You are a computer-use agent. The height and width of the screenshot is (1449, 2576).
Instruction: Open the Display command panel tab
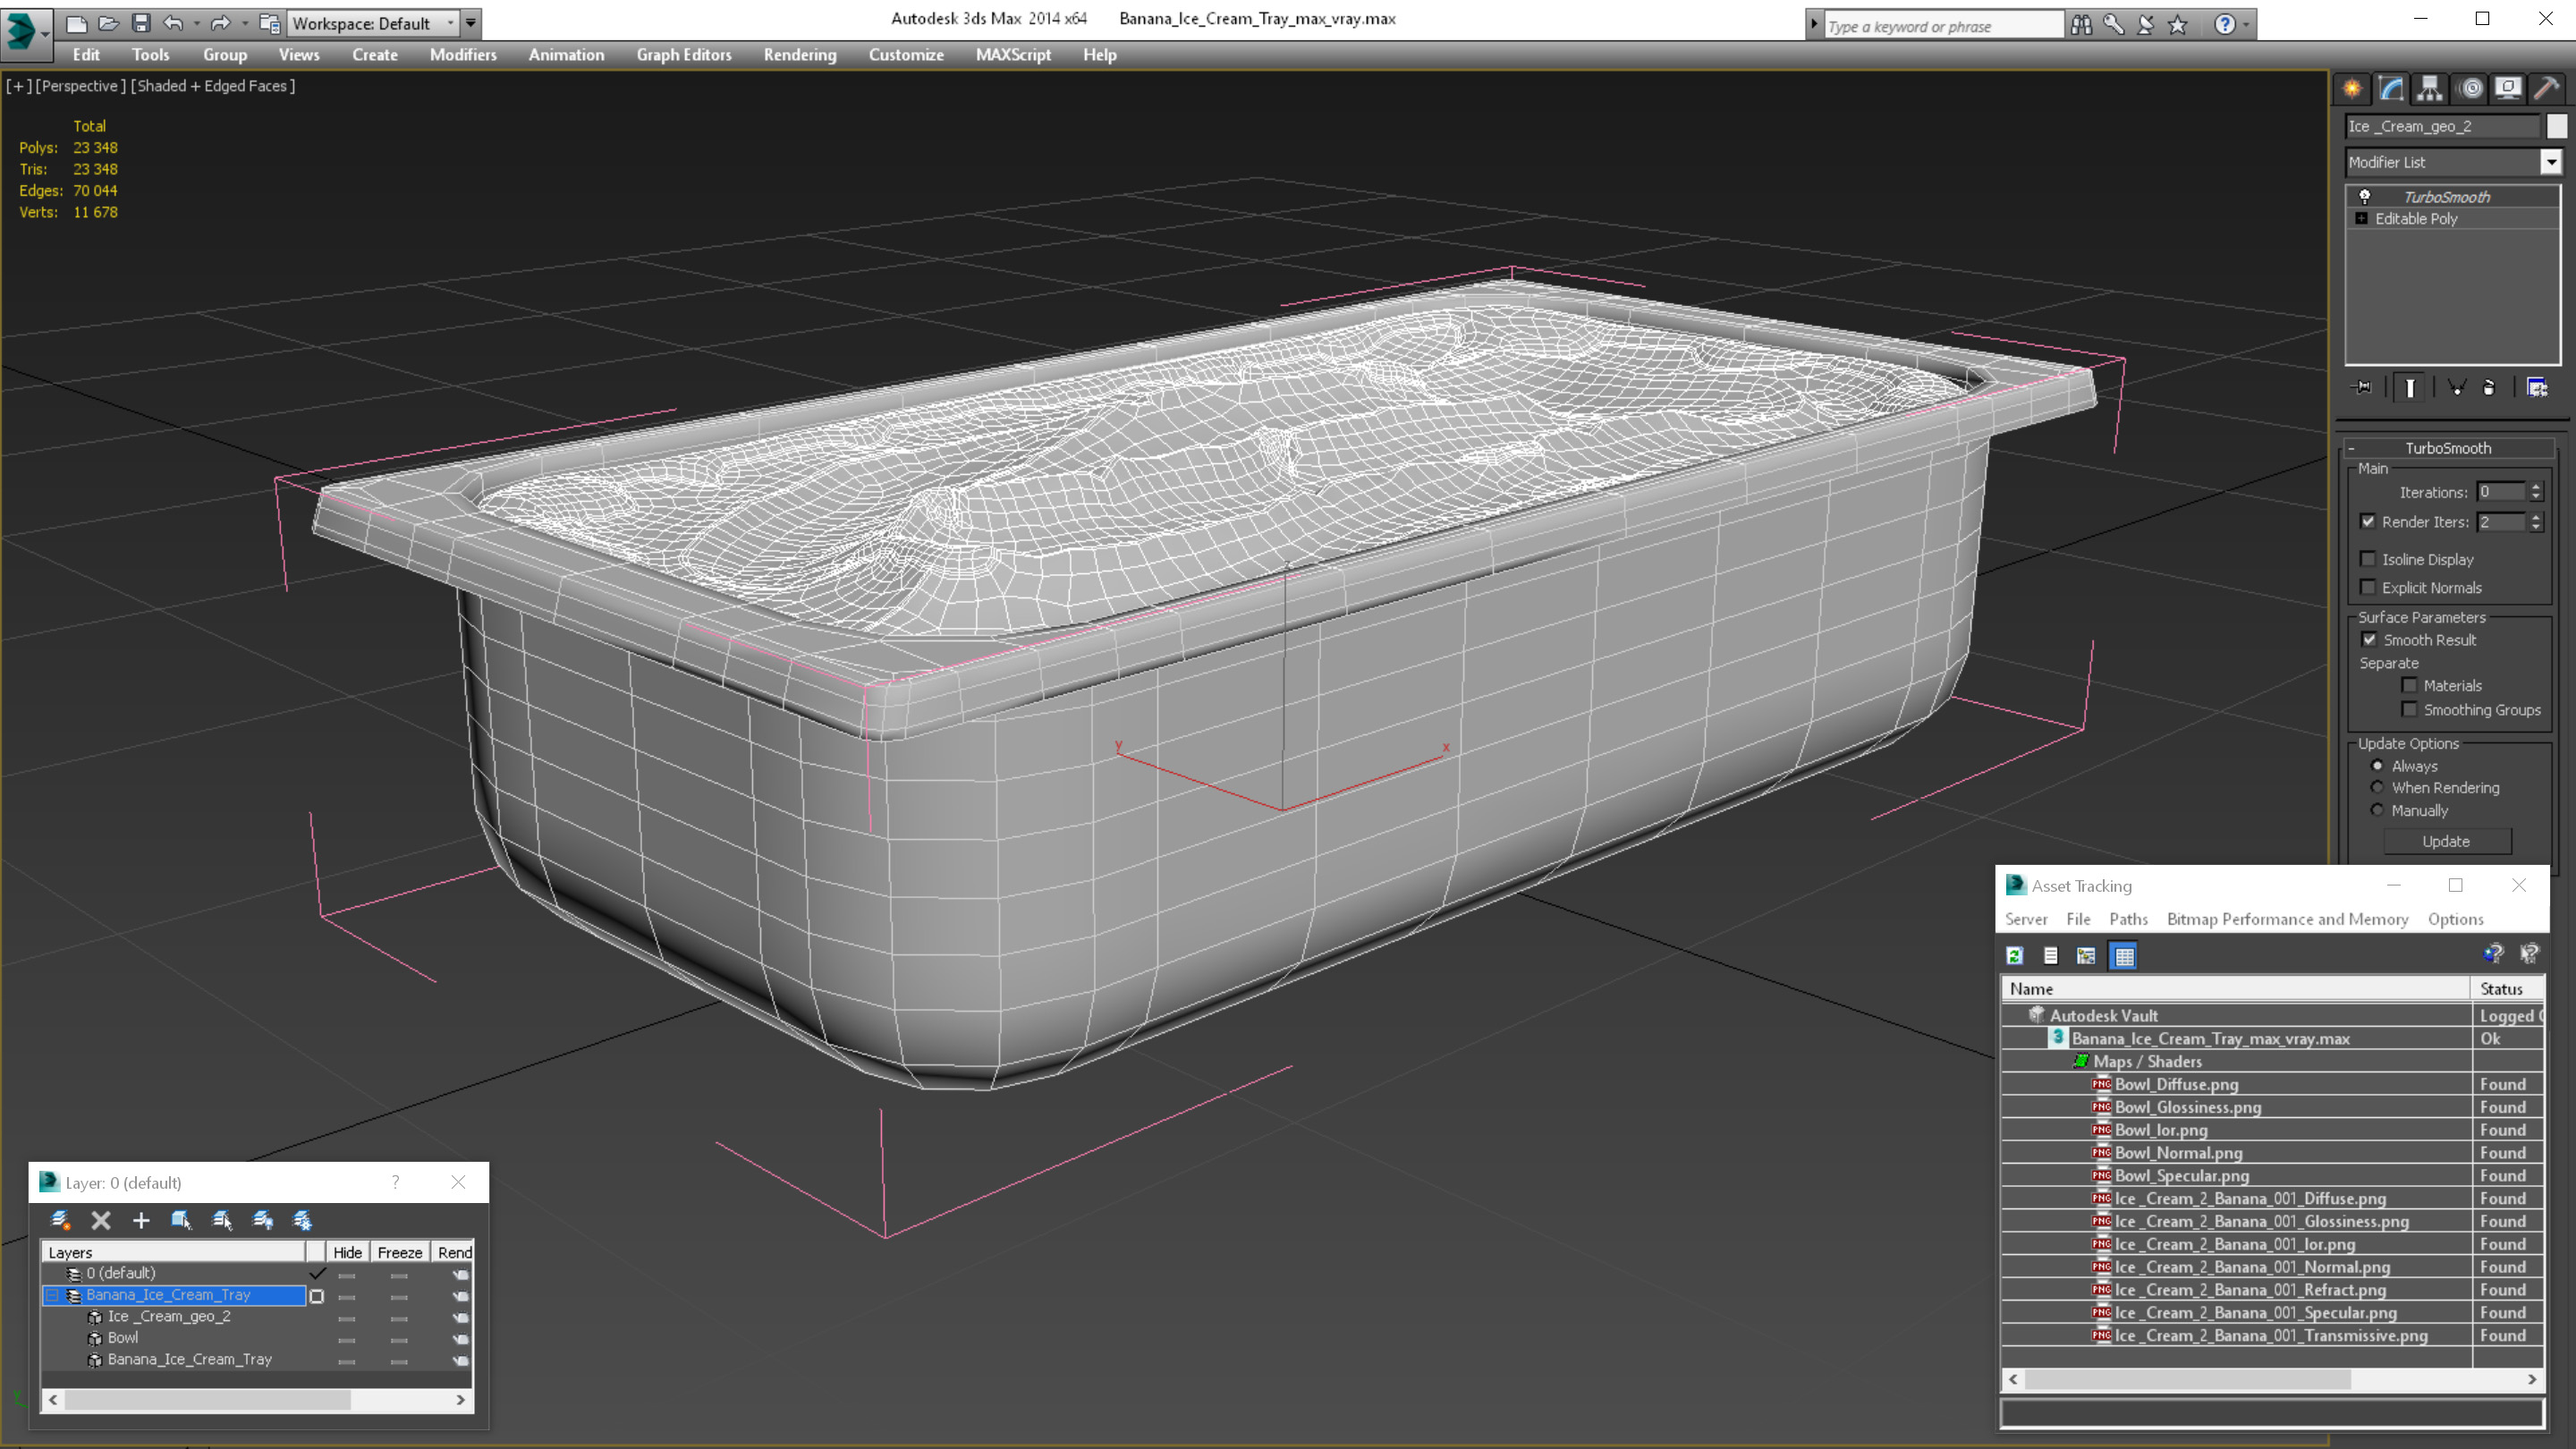coord(2508,88)
